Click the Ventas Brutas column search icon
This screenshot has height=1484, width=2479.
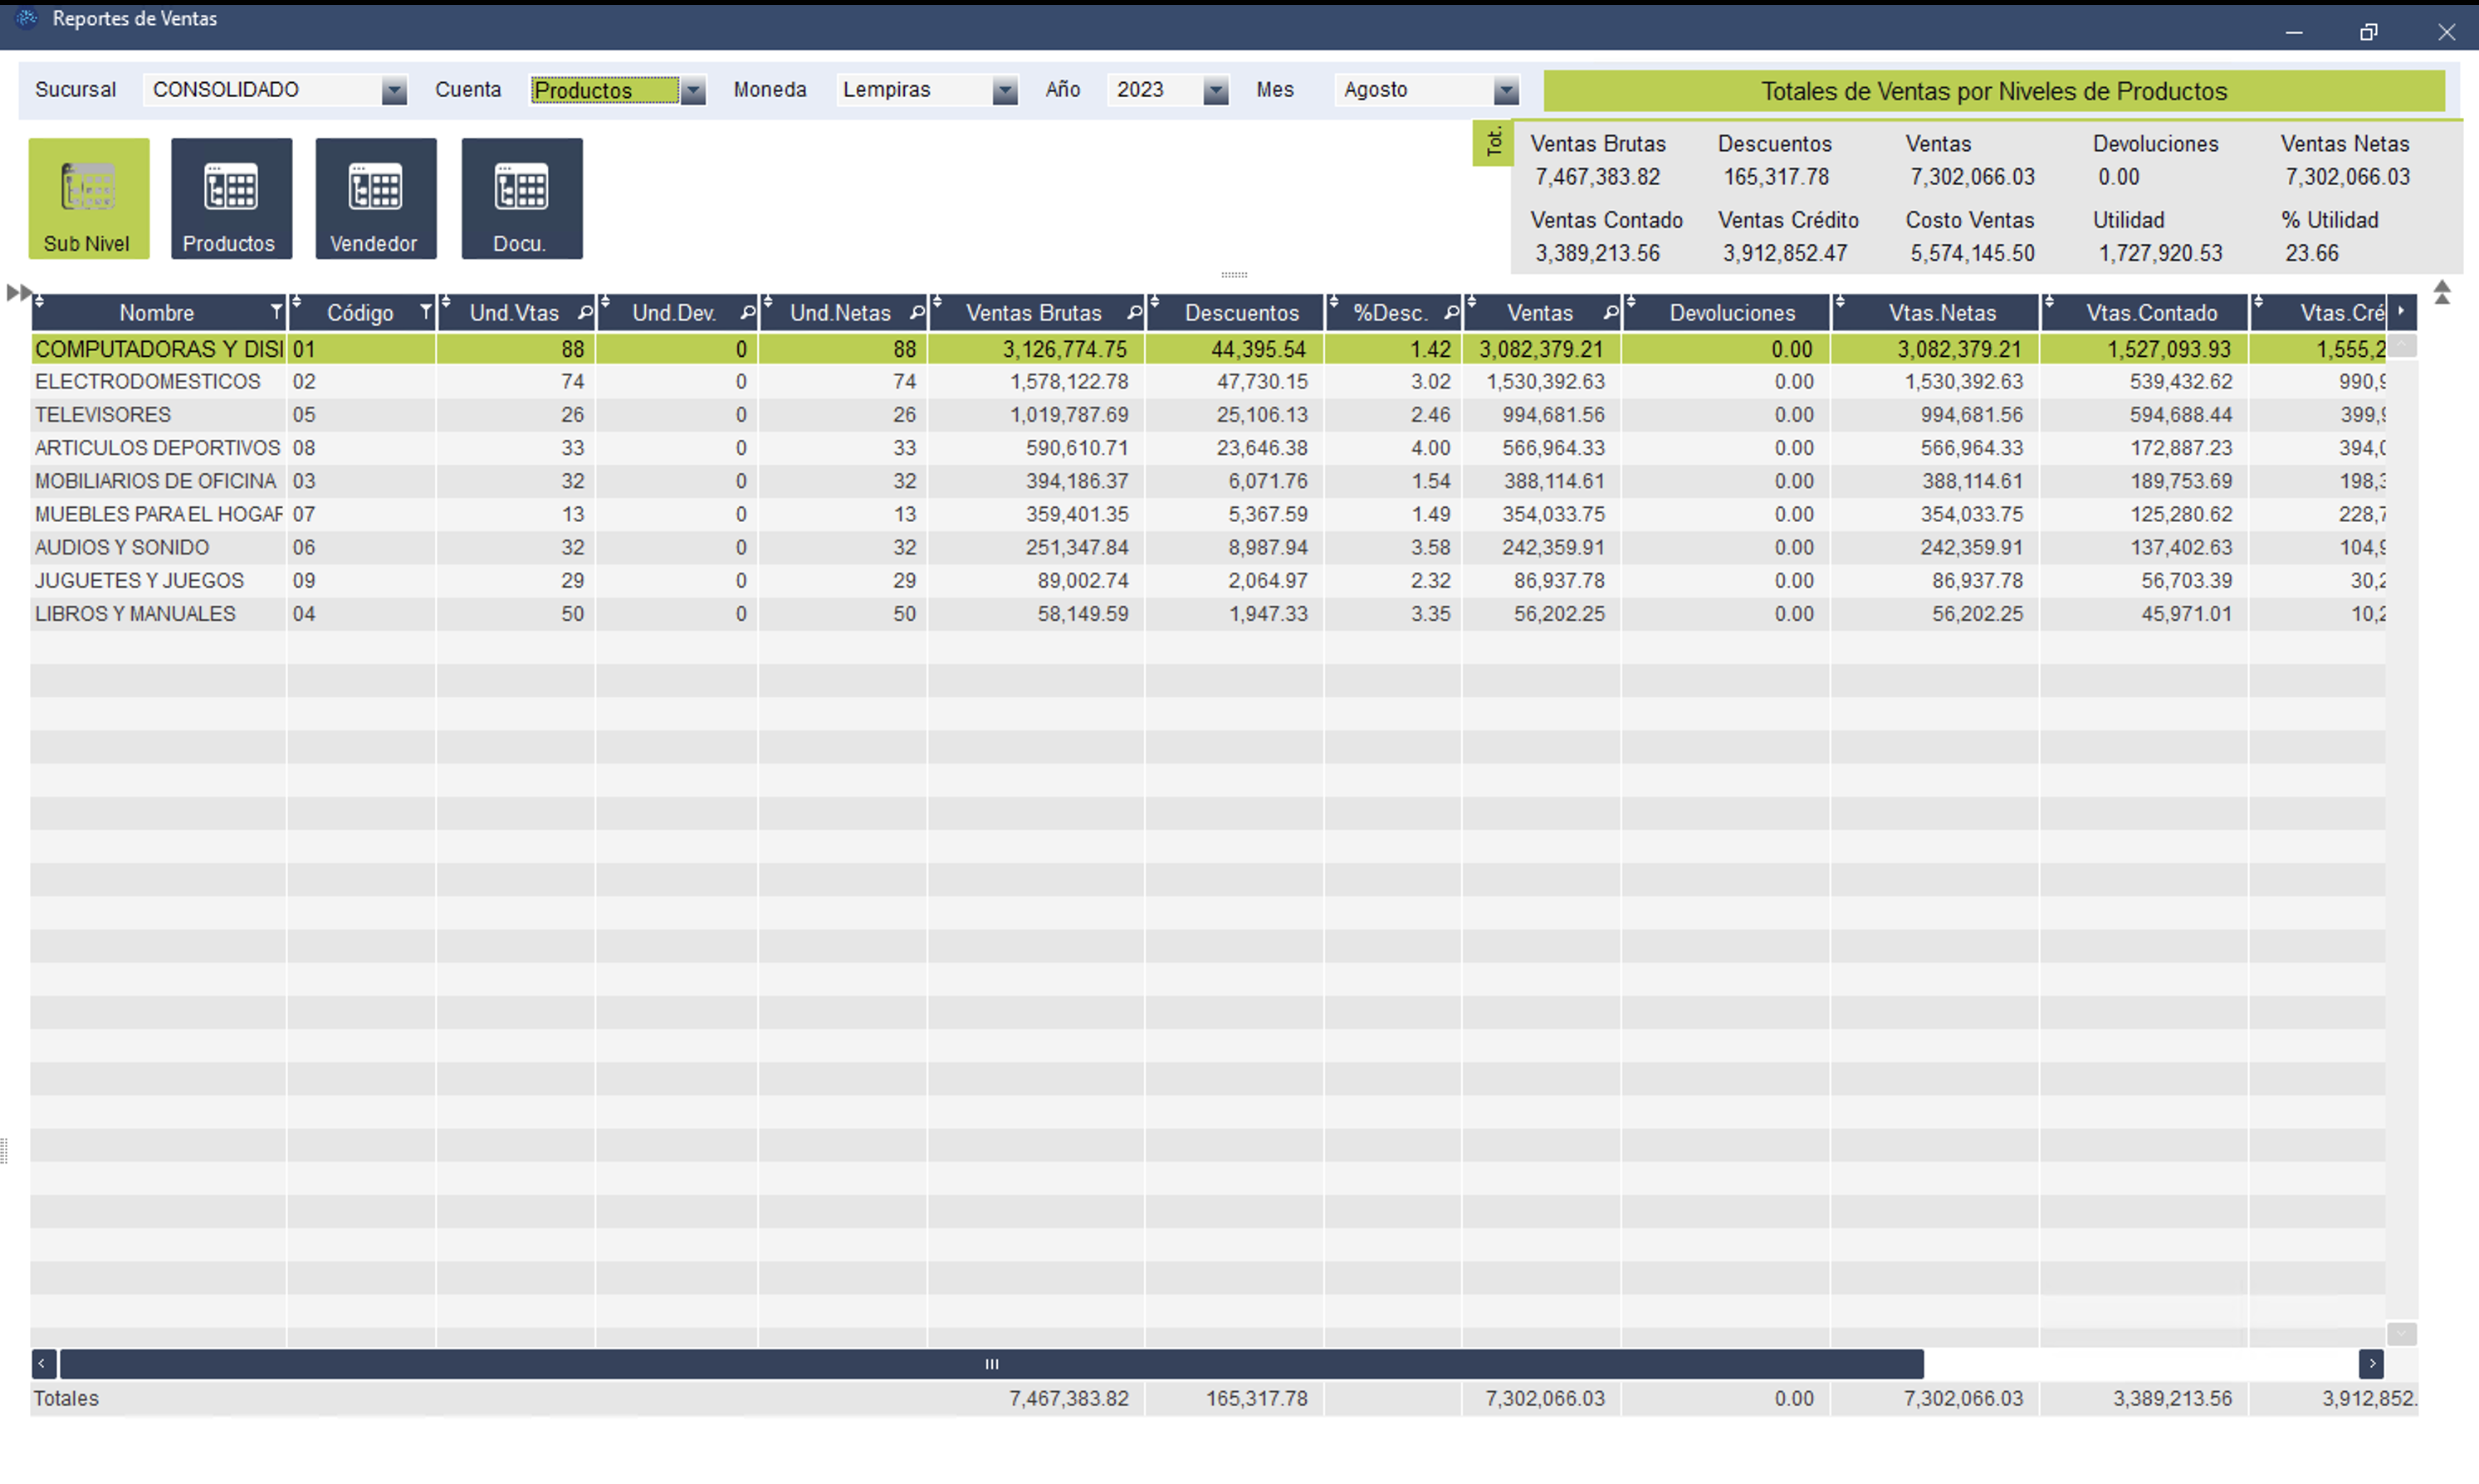coord(1134,313)
